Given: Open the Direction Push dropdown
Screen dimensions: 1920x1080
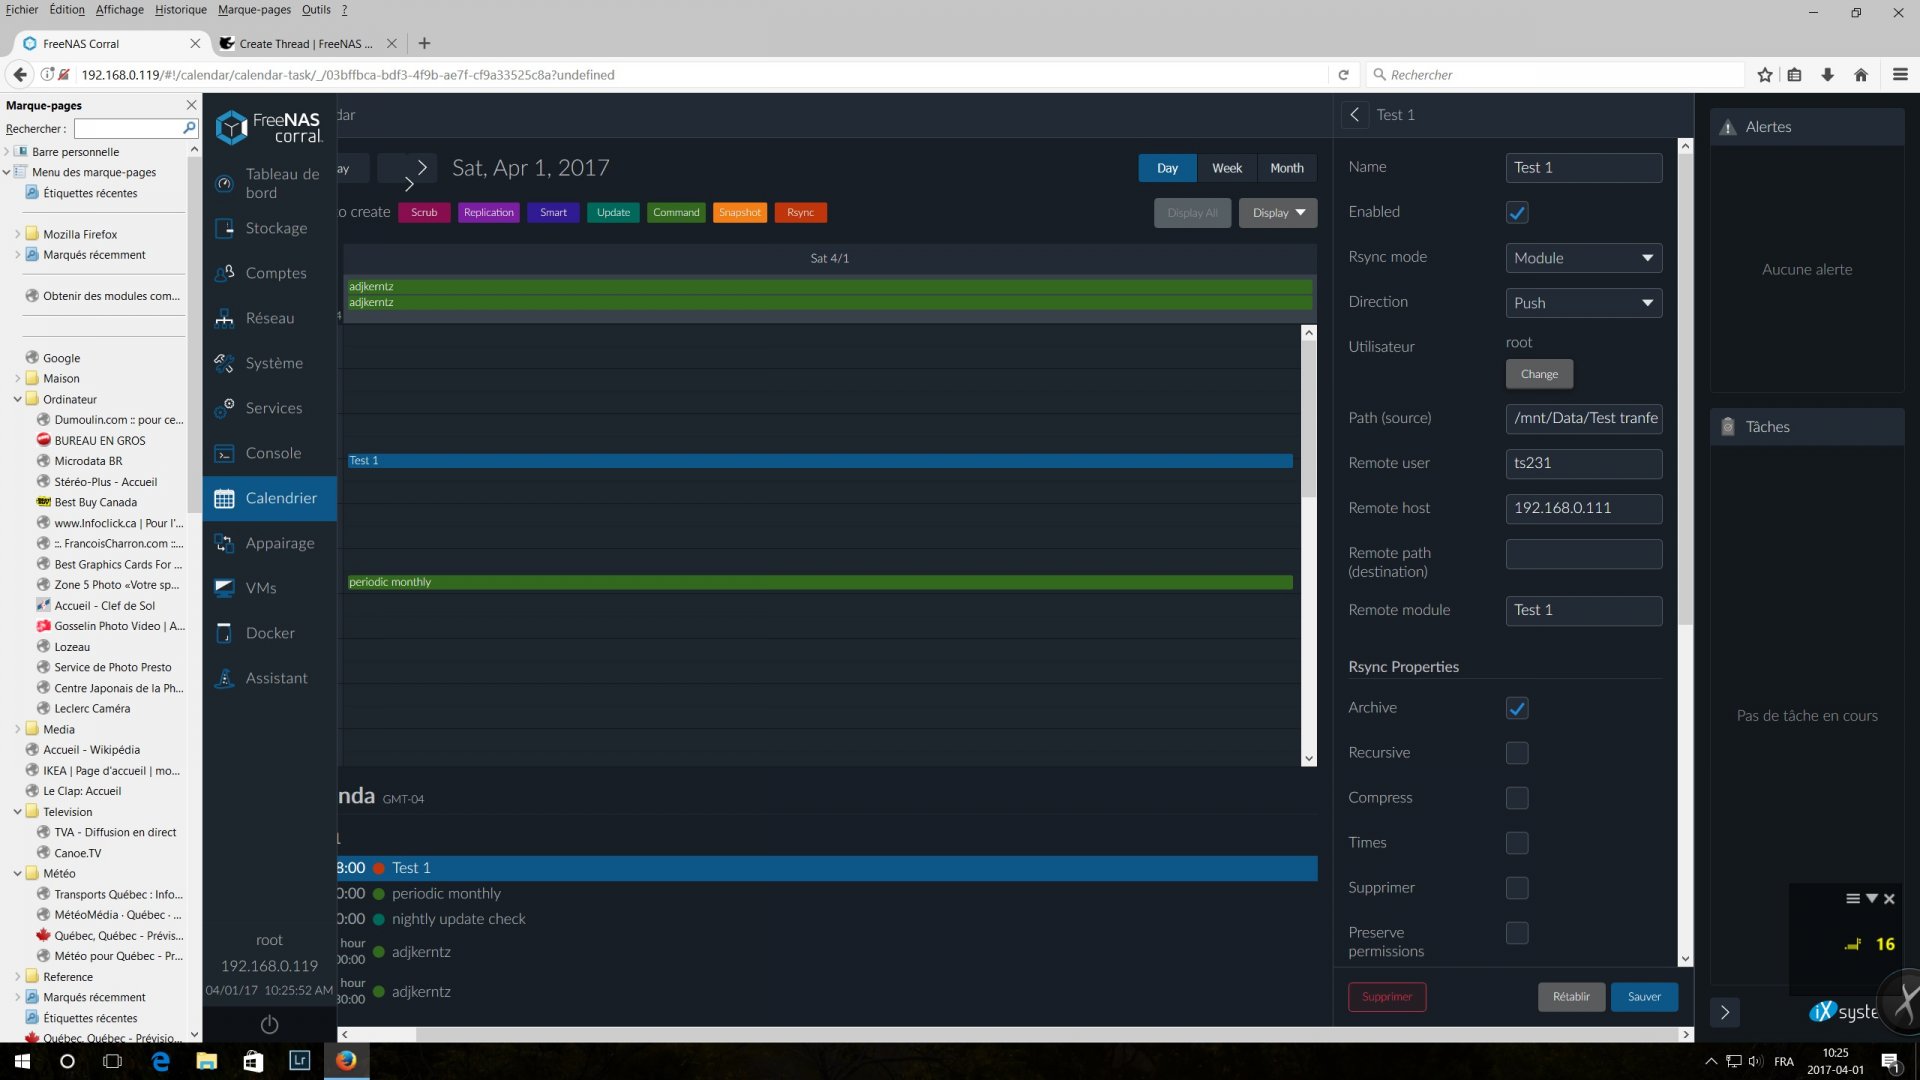Looking at the screenshot, I should pyautogui.click(x=1584, y=303).
